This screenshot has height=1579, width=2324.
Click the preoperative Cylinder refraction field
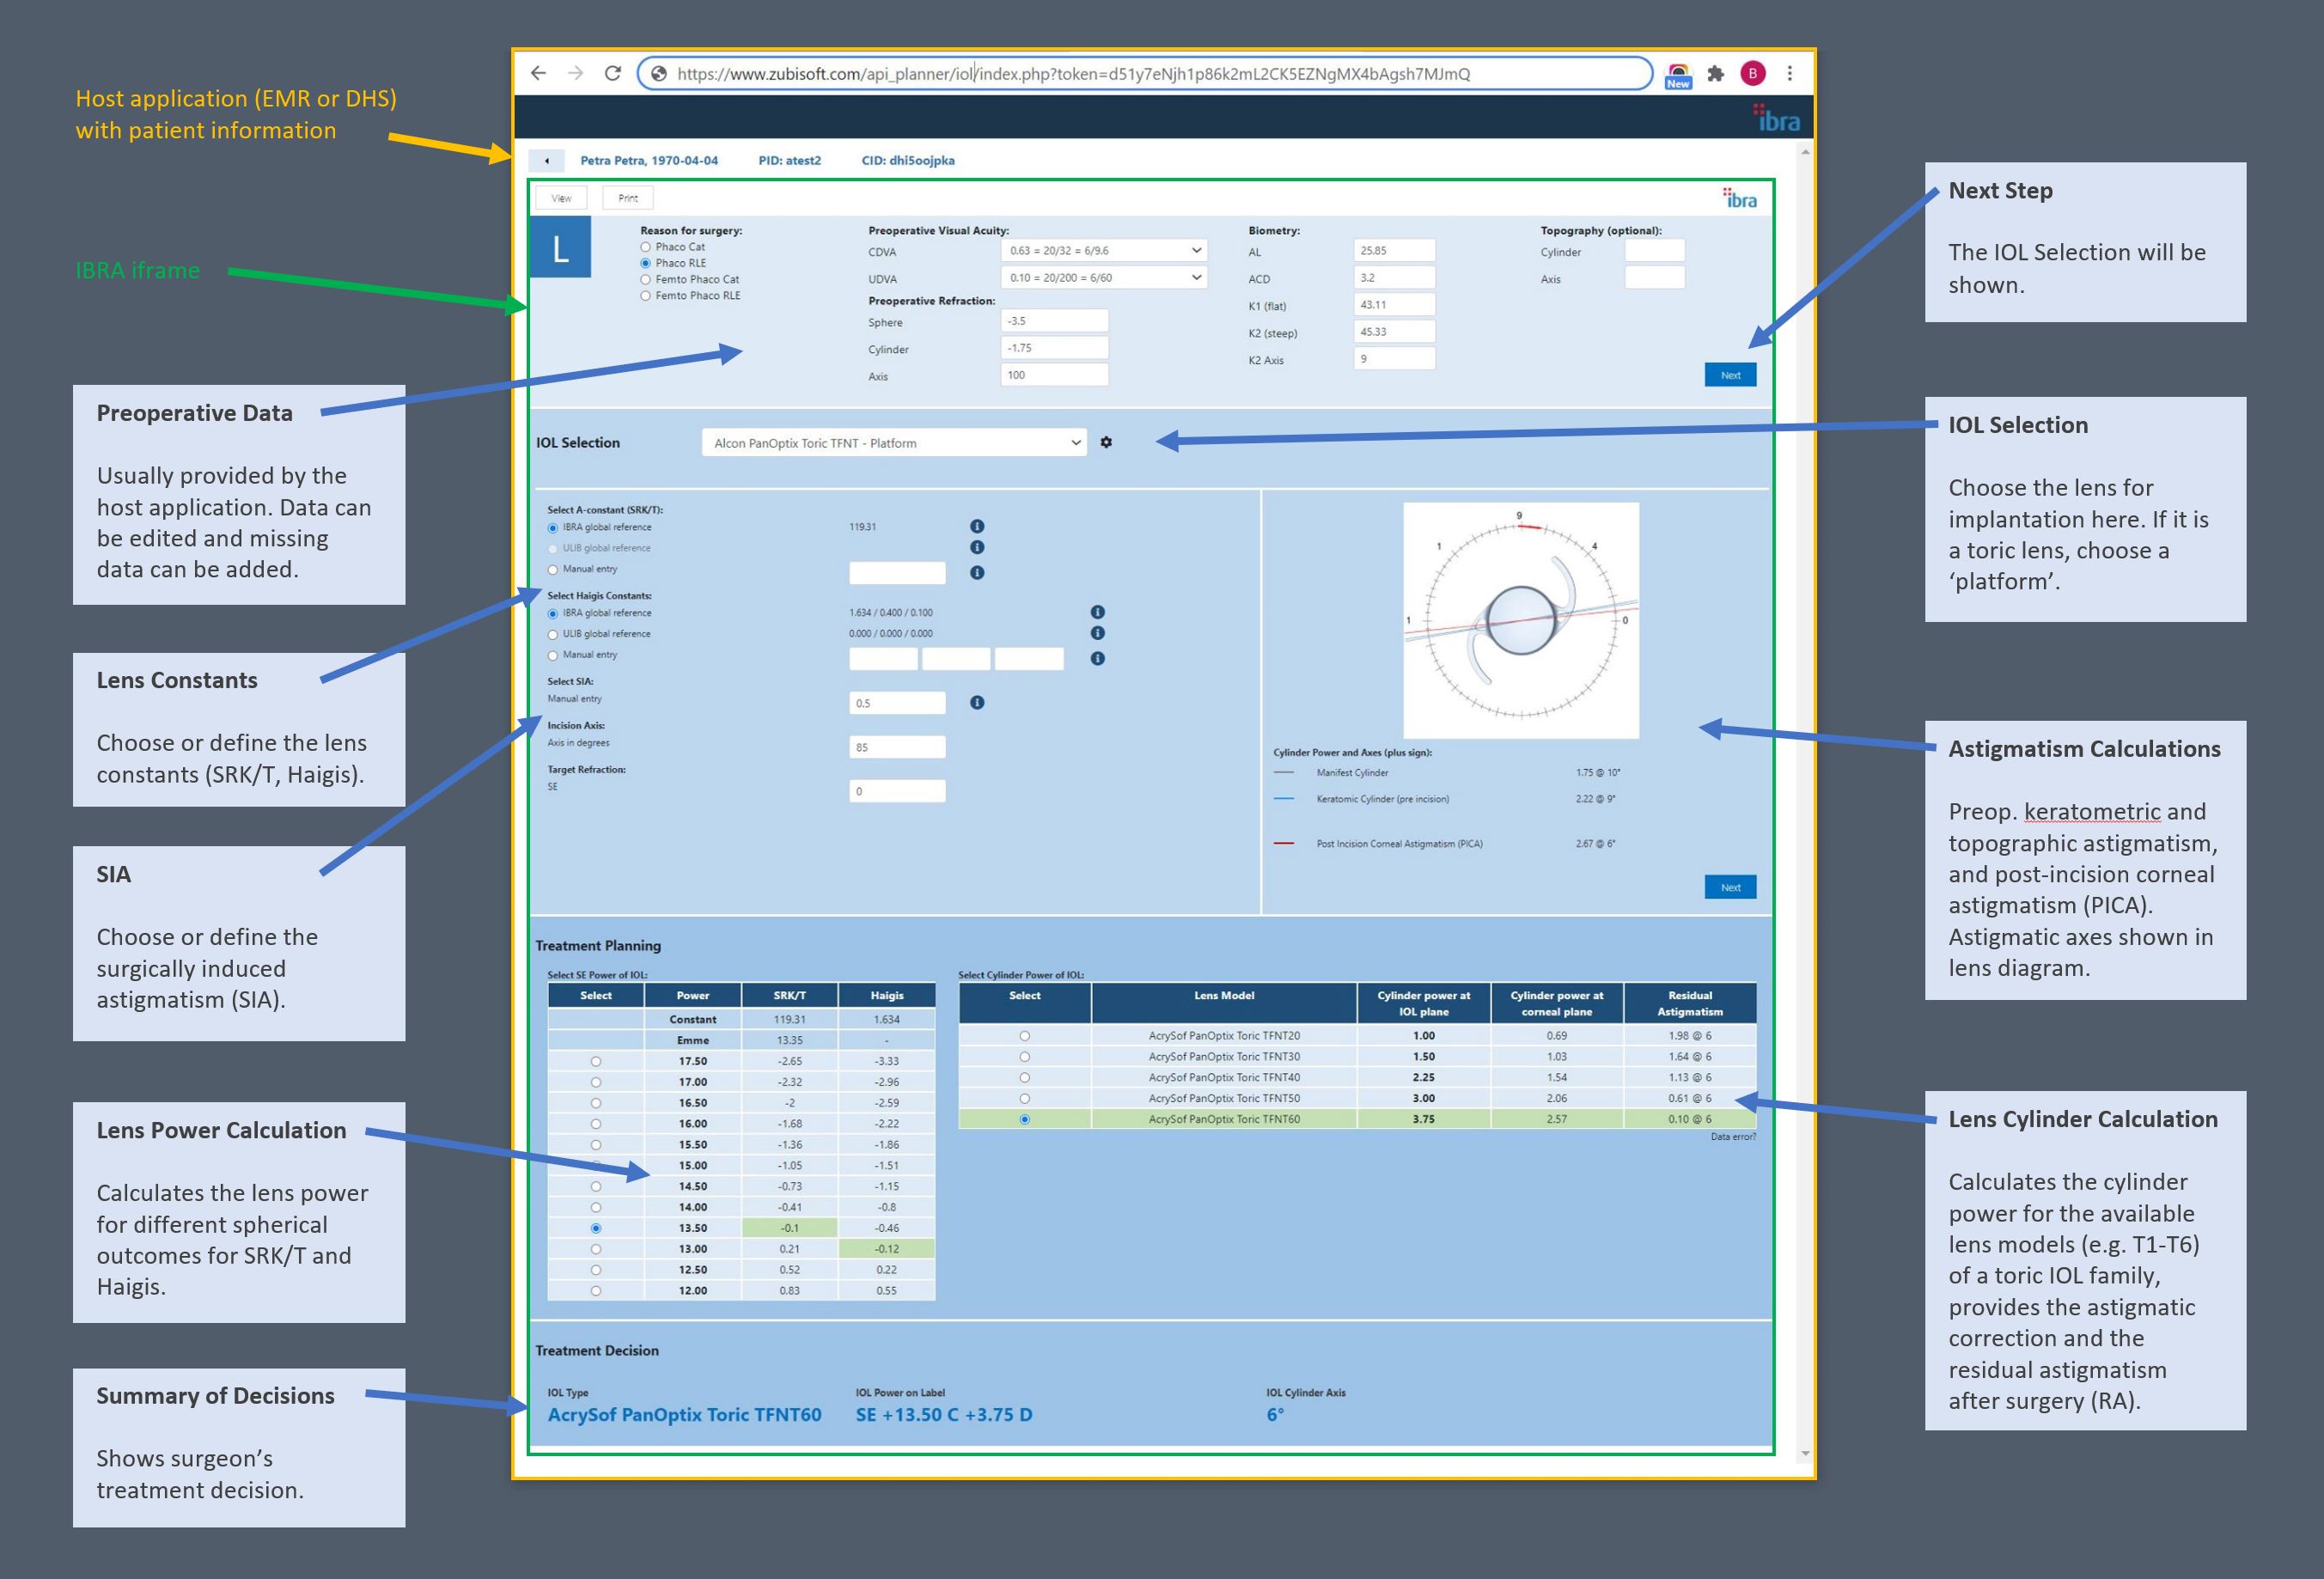[x=1054, y=348]
